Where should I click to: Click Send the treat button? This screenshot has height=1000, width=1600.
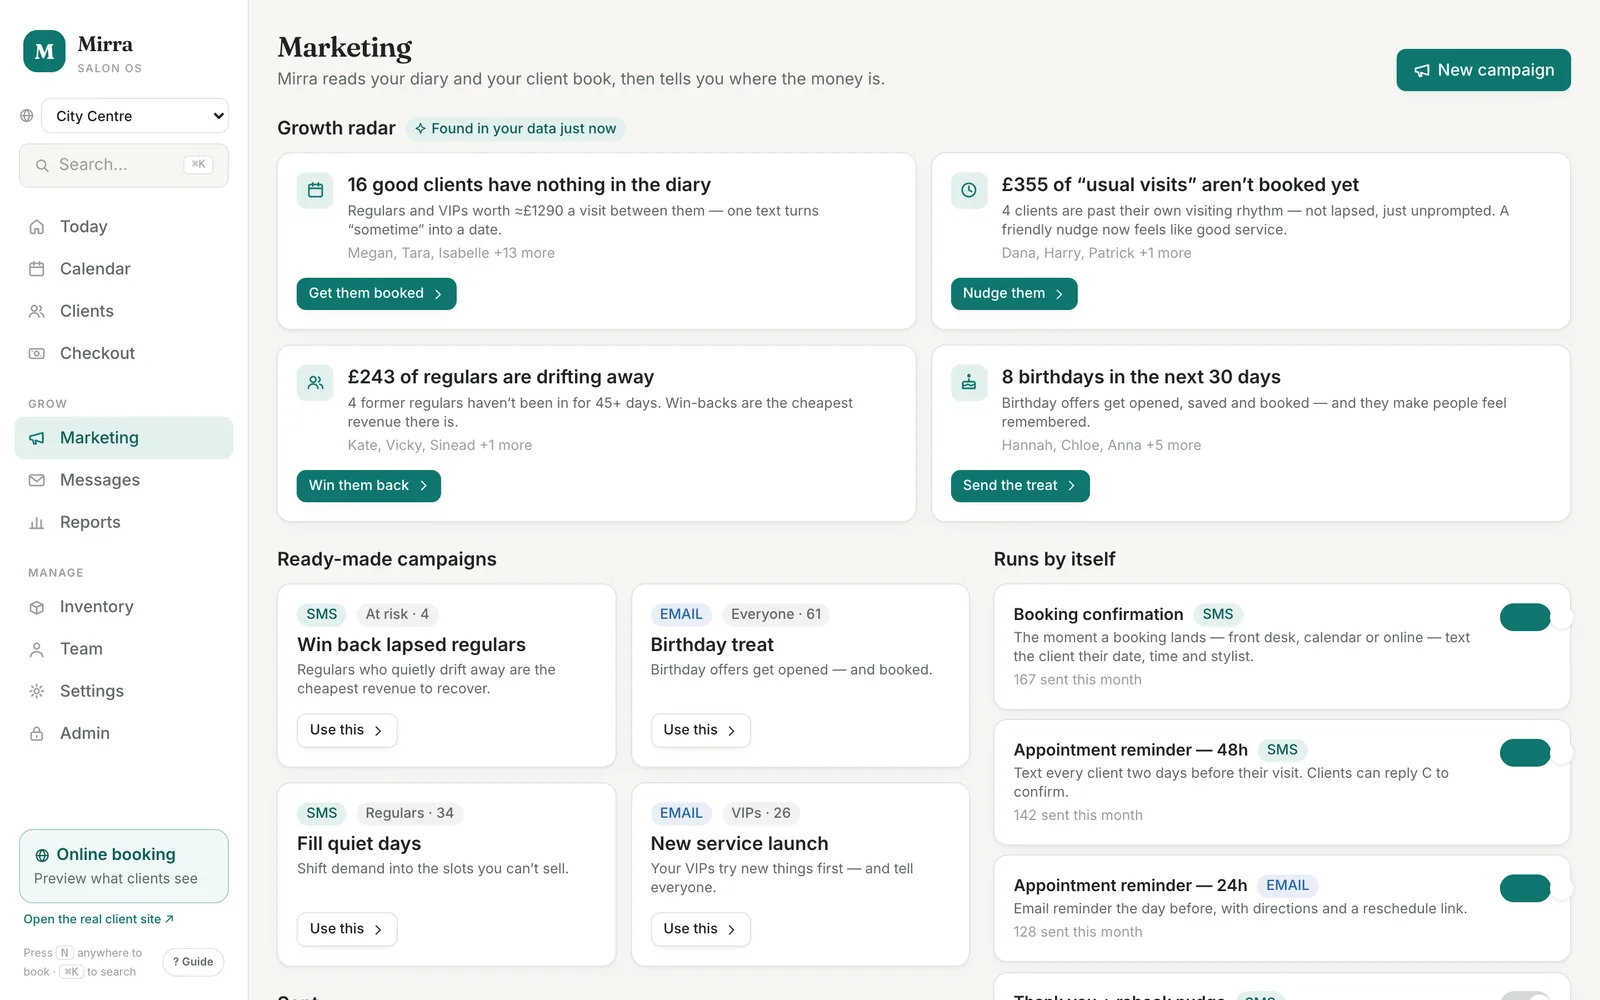[x=1020, y=485]
